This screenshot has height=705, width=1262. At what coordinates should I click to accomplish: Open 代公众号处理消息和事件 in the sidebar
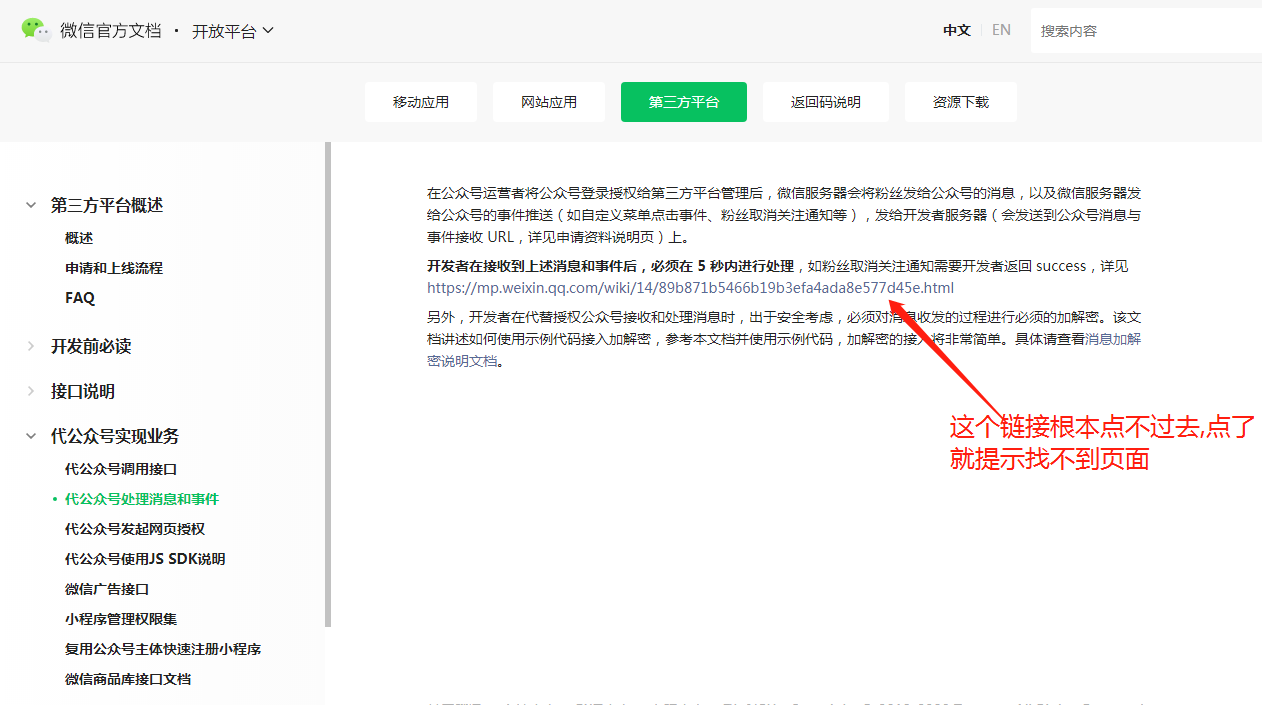pos(142,499)
